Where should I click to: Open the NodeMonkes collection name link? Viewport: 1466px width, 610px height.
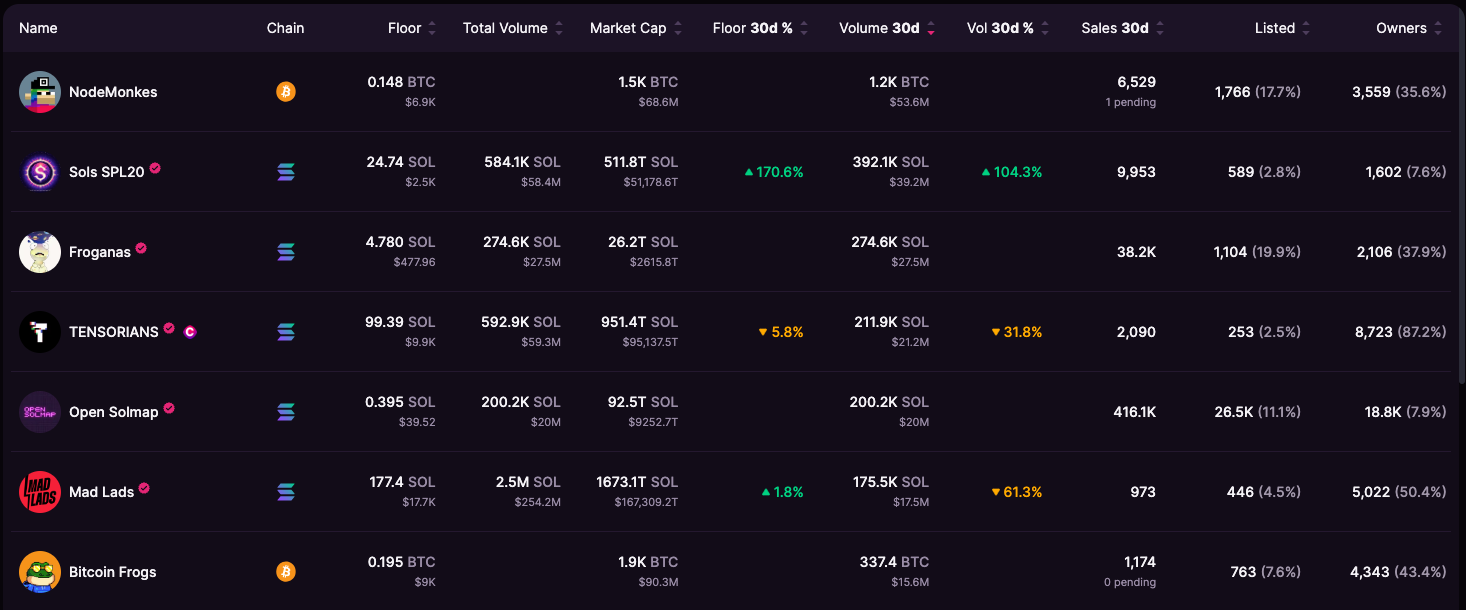point(113,92)
